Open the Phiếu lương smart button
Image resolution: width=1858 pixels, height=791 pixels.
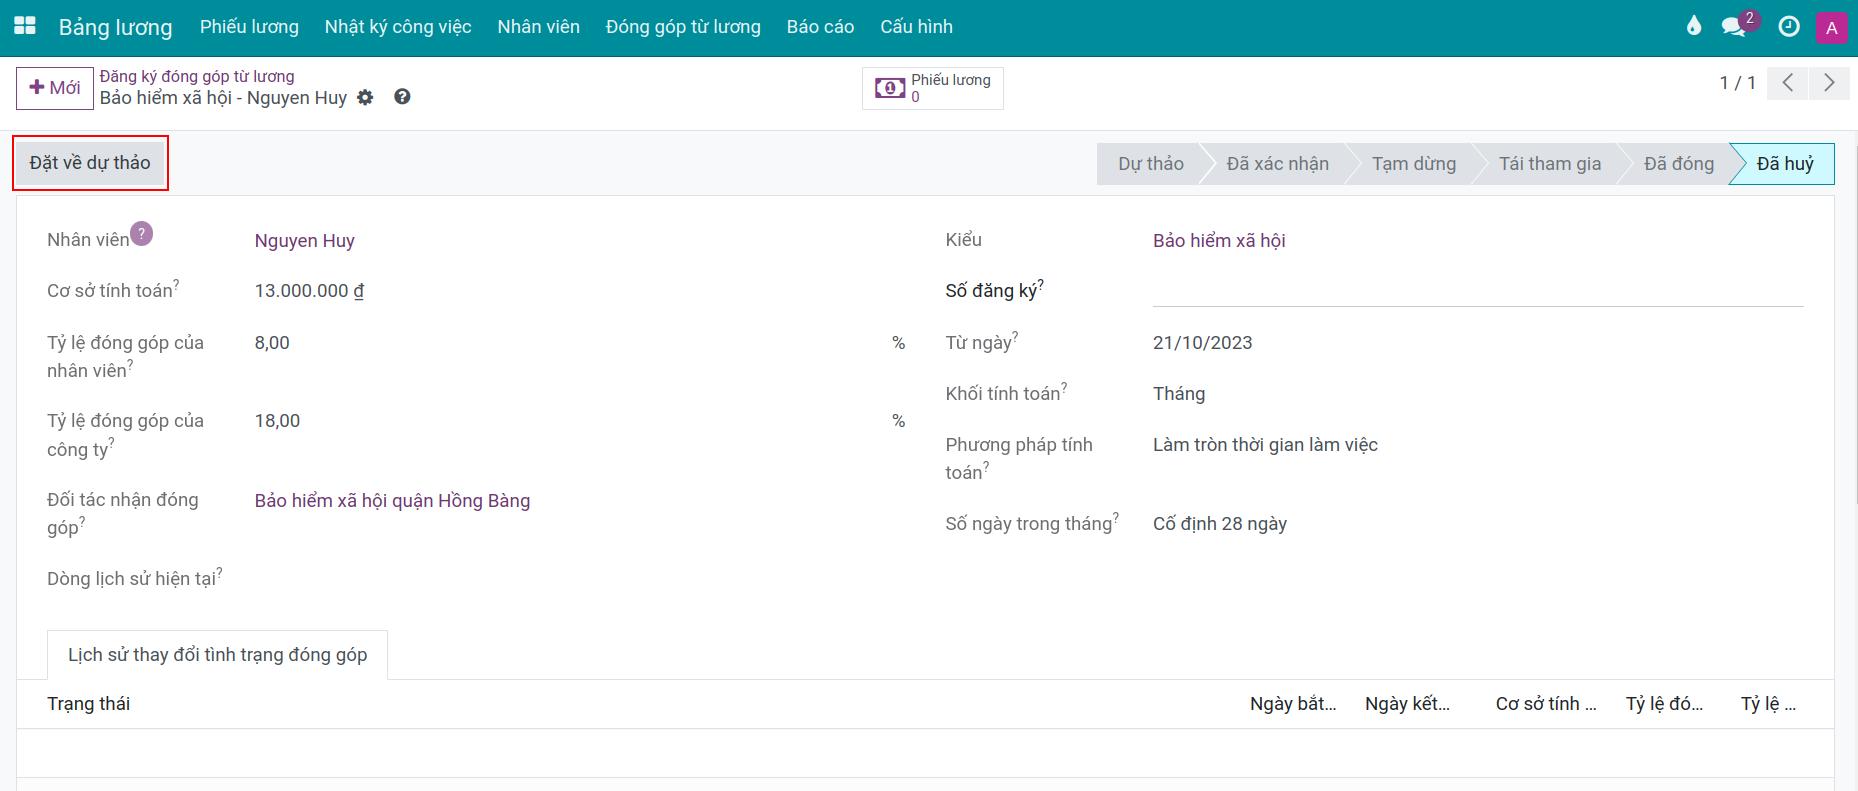[932, 88]
